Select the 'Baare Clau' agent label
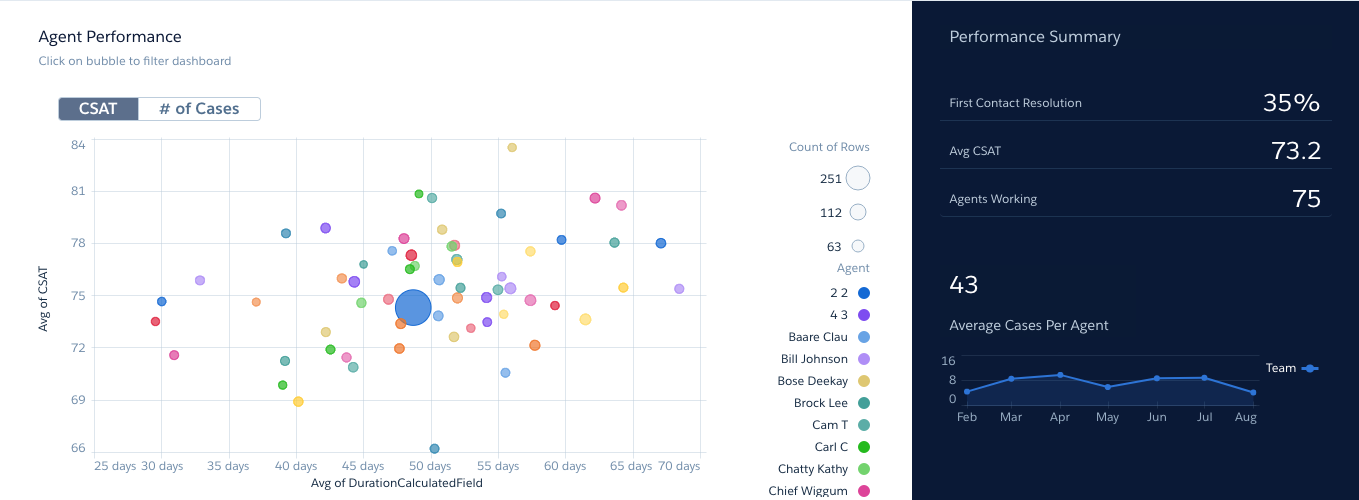This screenshot has width=1359, height=500. (818, 337)
